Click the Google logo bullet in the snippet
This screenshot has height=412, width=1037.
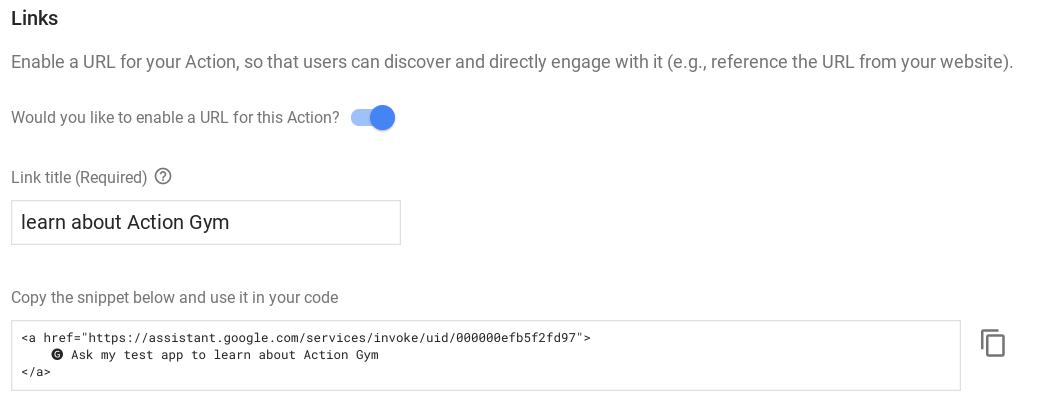click(57, 355)
